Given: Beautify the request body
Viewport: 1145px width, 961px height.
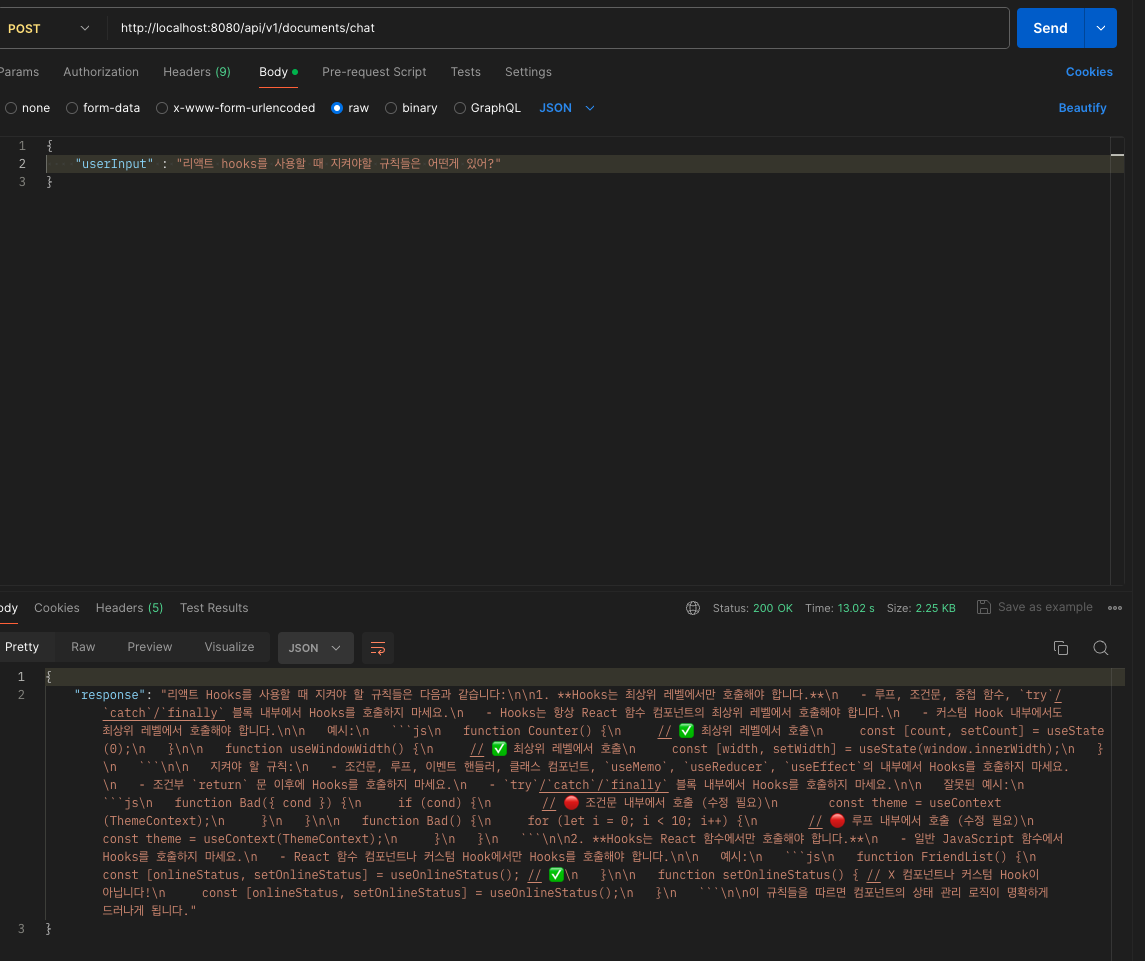Looking at the screenshot, I should pyautogui.click(x=1082, y=108).
